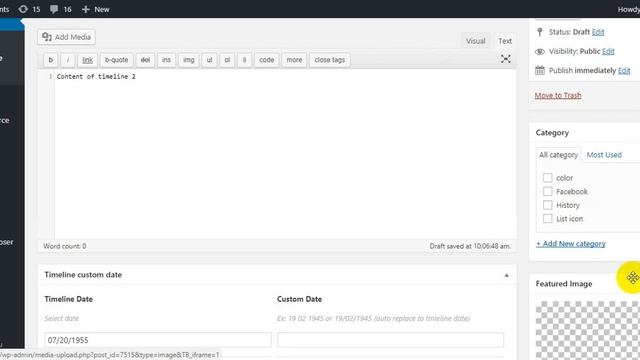Select the All category tab

pos(558,155)
